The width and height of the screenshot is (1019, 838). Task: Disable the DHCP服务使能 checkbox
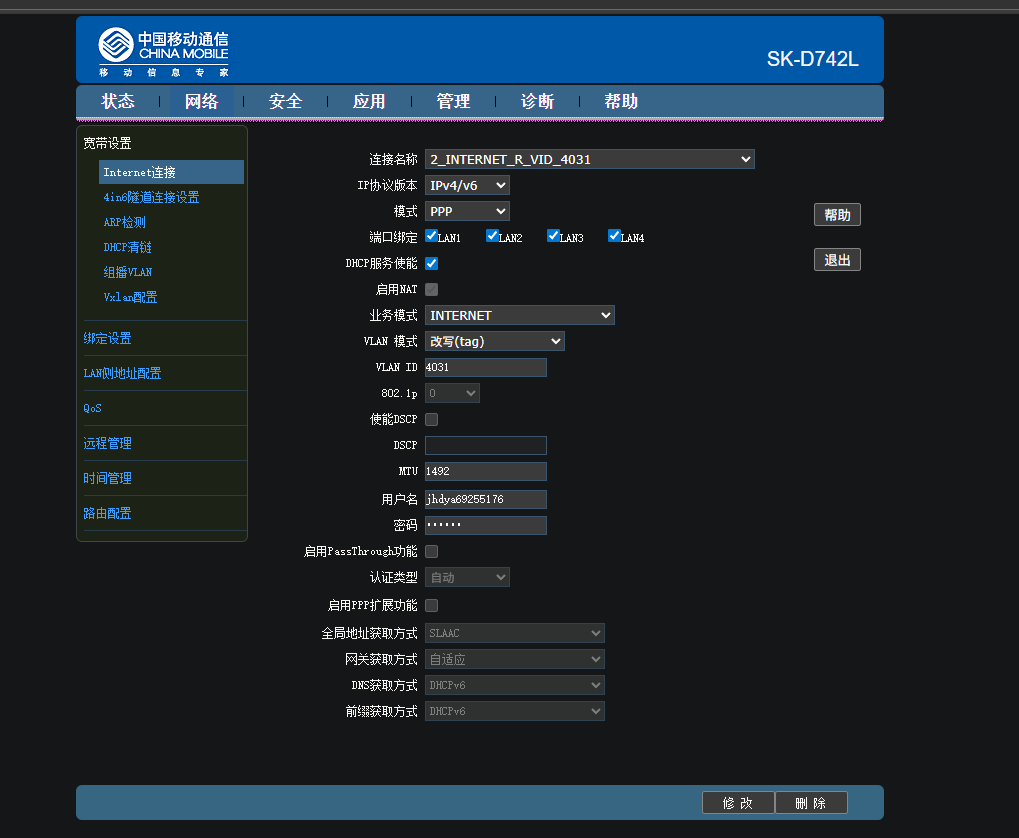432,263
